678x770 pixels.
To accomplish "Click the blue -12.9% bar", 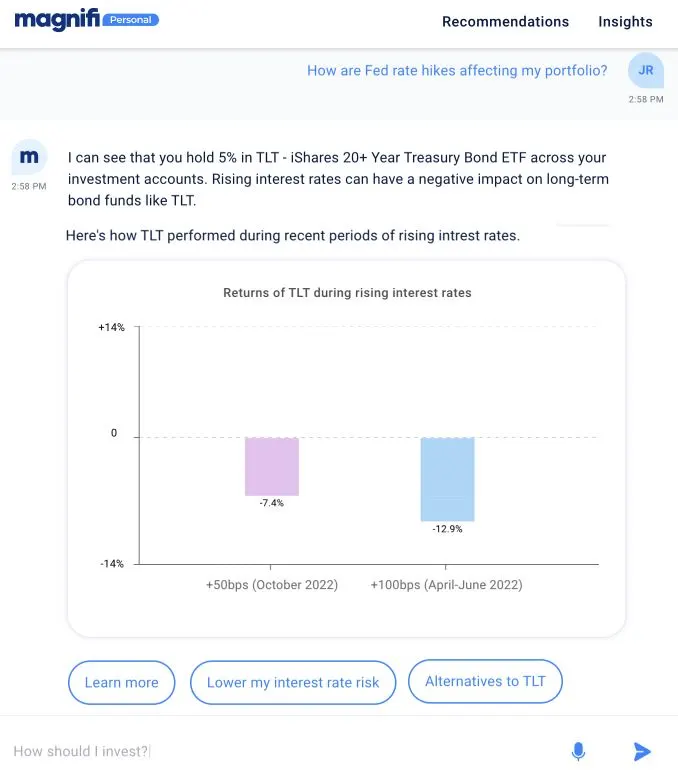I will (447, 479).
